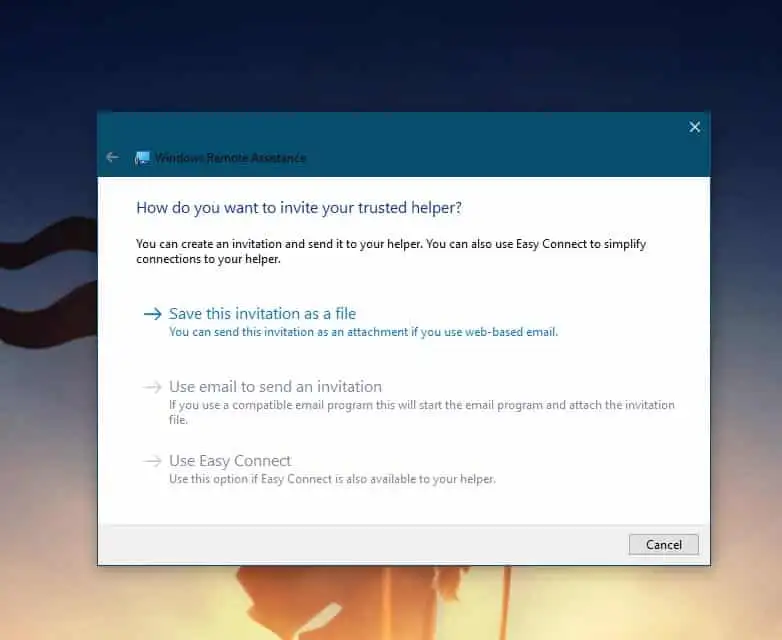Select Use email to send an invitation
Viewport: 782px width, 640px height.
coord(275,387)
